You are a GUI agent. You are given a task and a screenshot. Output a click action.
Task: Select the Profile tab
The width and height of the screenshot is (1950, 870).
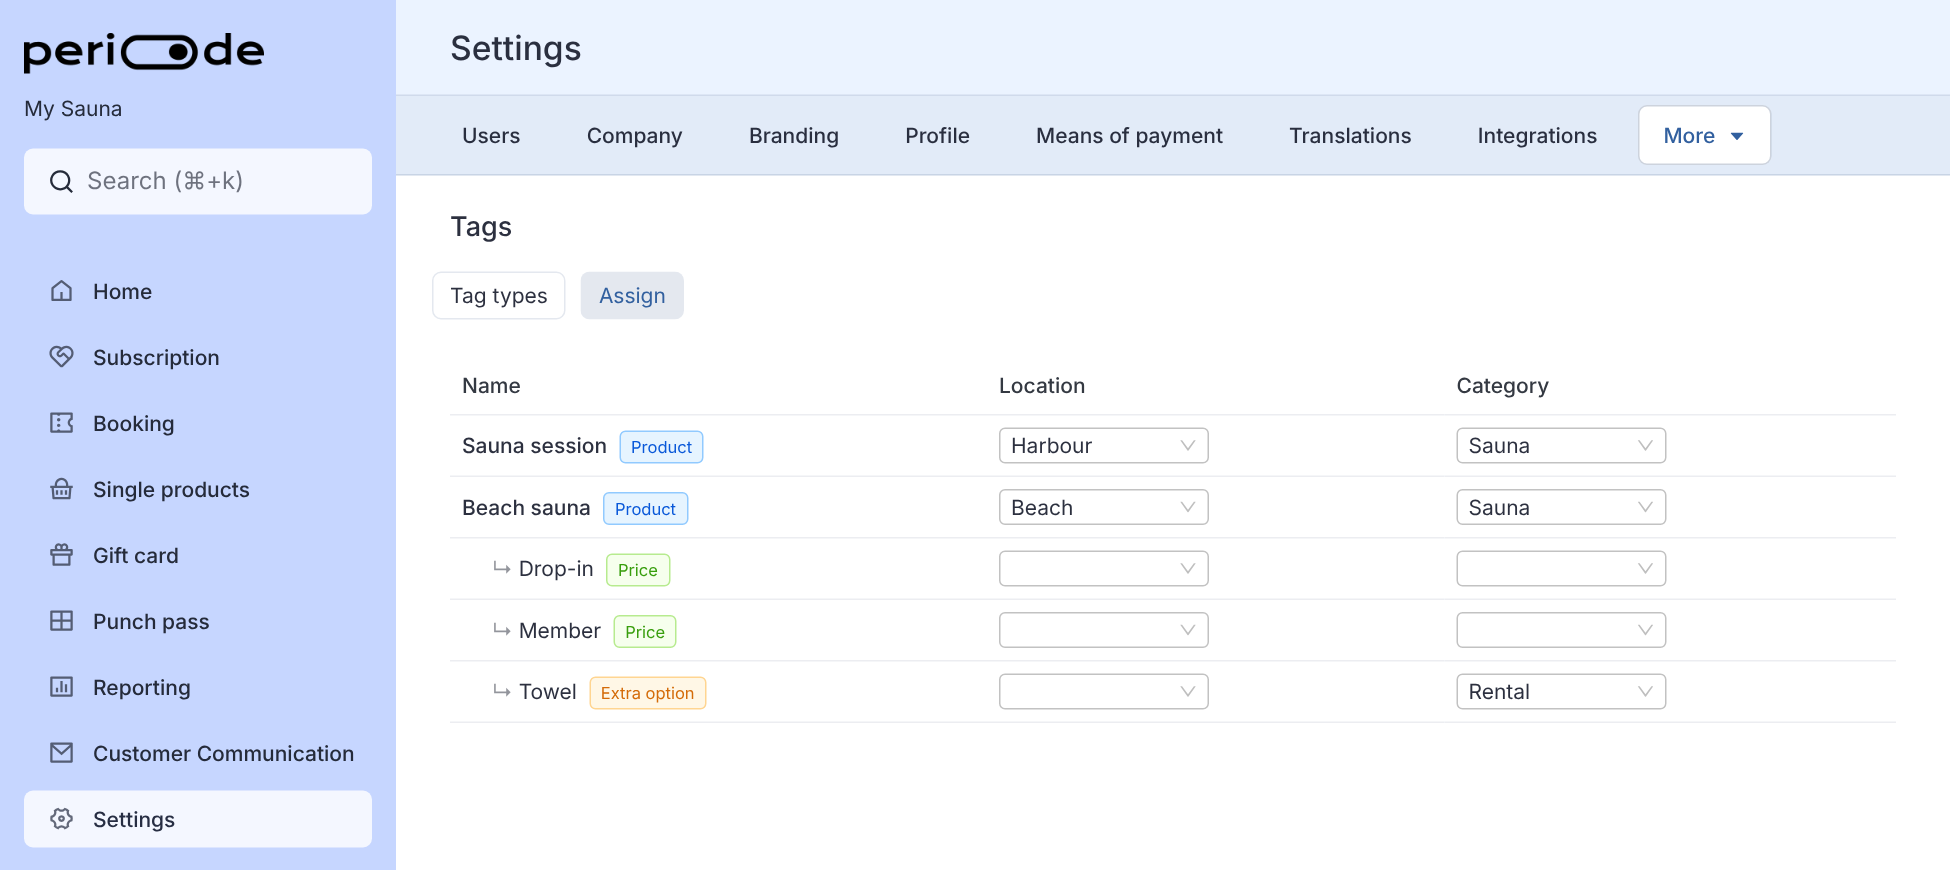(937, 136)
